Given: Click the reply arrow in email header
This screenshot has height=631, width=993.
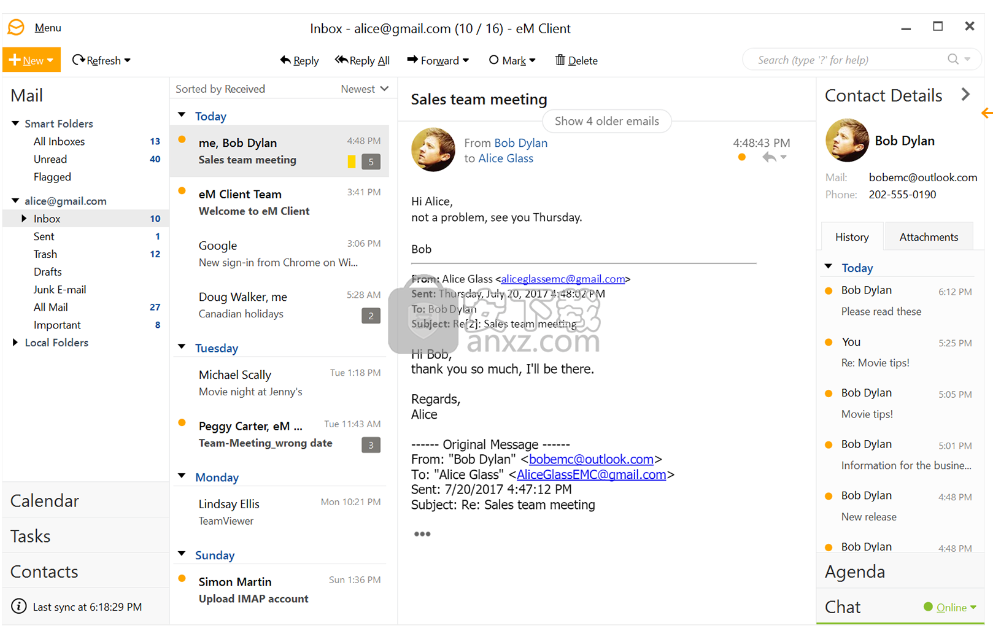Looking at the screenshot, I should coord(769,157).
